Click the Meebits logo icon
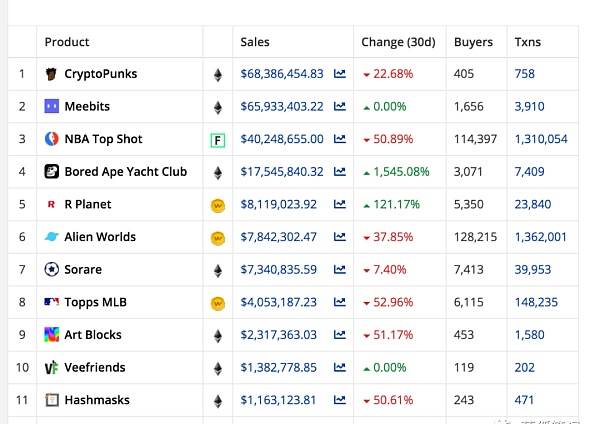This screenshot has height=424, width=600. pyautogui.click(x=51, y=106)
